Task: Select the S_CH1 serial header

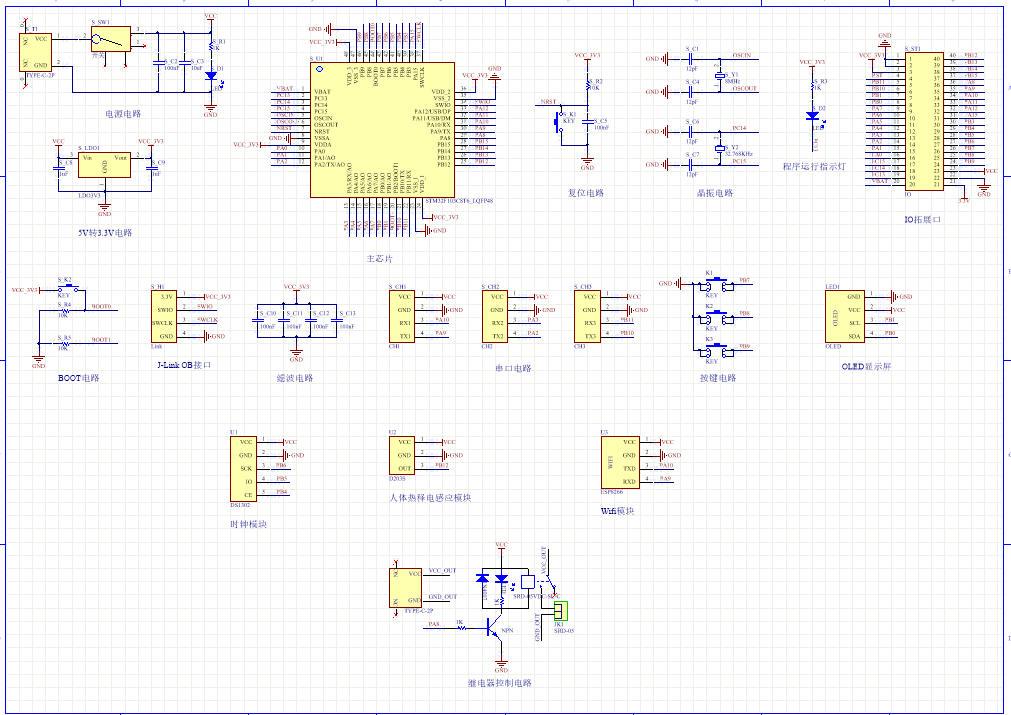Action: coord(402,317)
